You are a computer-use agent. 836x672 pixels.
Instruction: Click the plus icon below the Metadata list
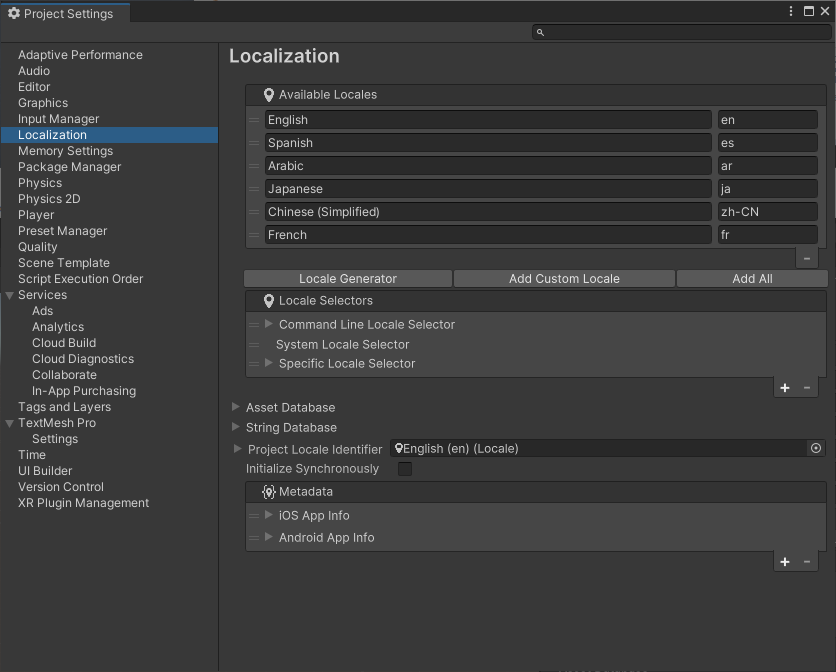785,561
